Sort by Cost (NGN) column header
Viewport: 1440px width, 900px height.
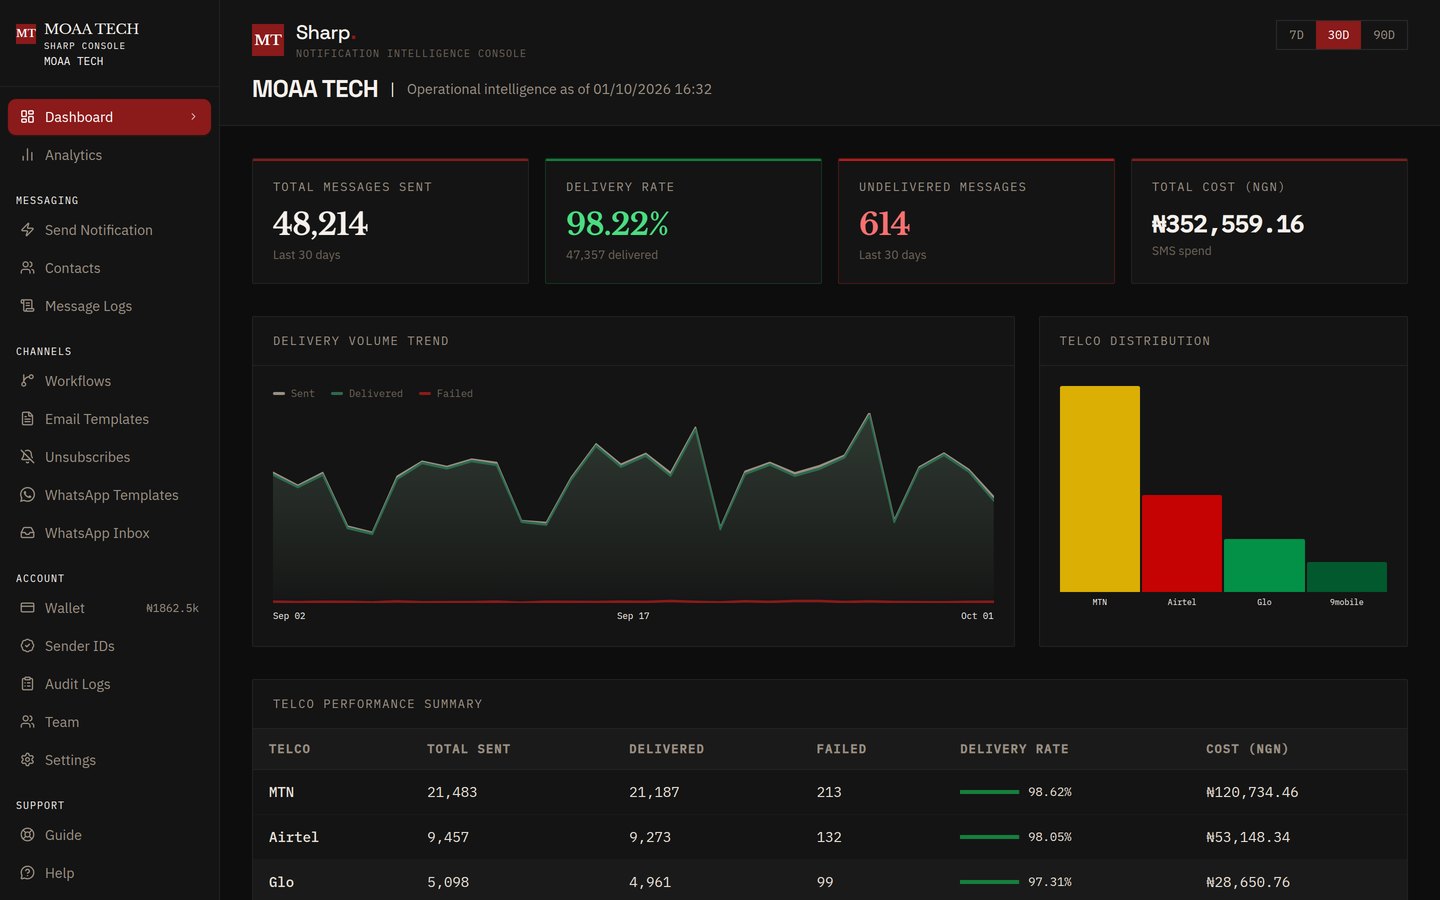pyautogui.click(x=1247, y=749)
